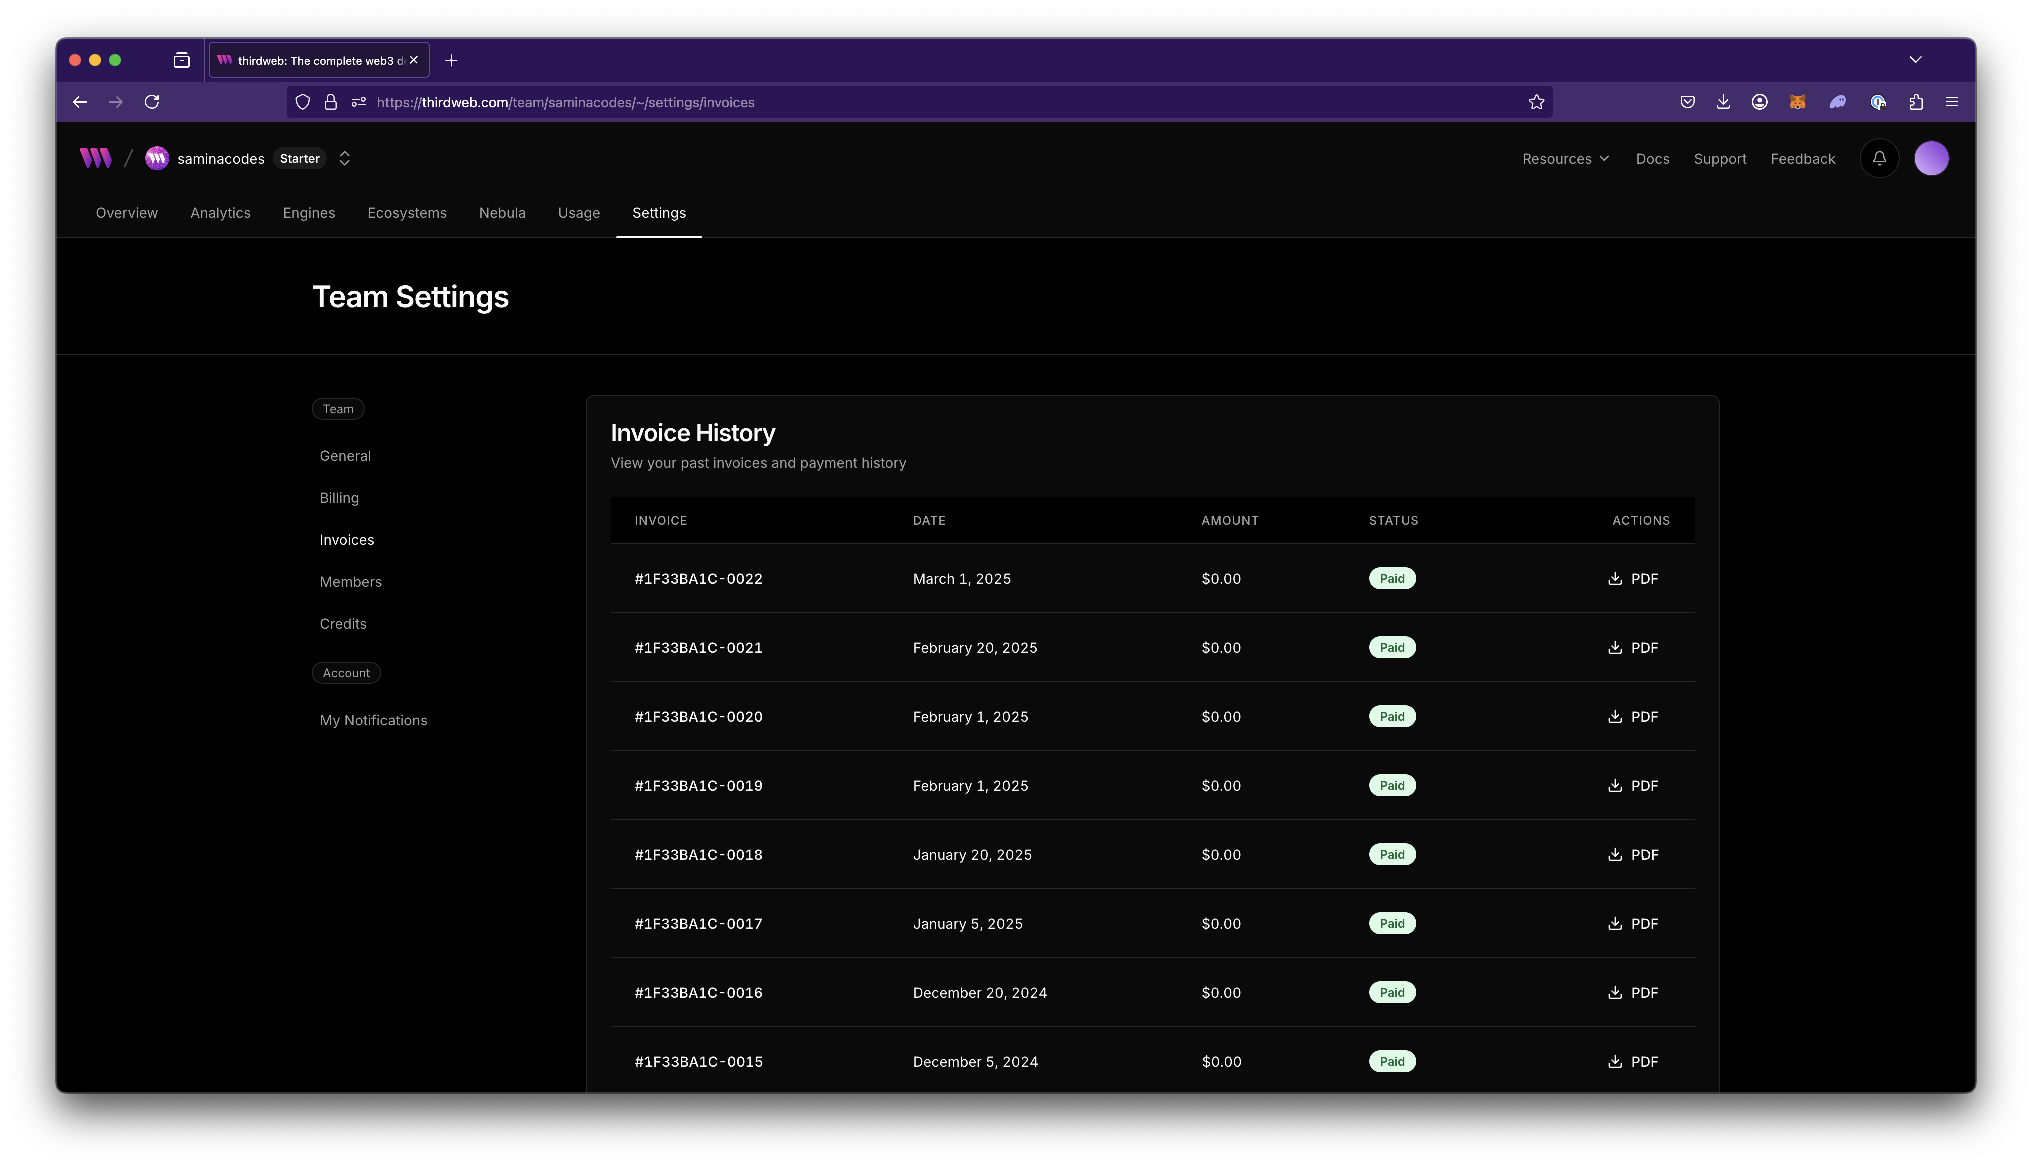This screenshot has width=2032, height=1167.
Task: Download PDF for invoice #1F33BA1C-0022
Action: (x=1633, y=579)
